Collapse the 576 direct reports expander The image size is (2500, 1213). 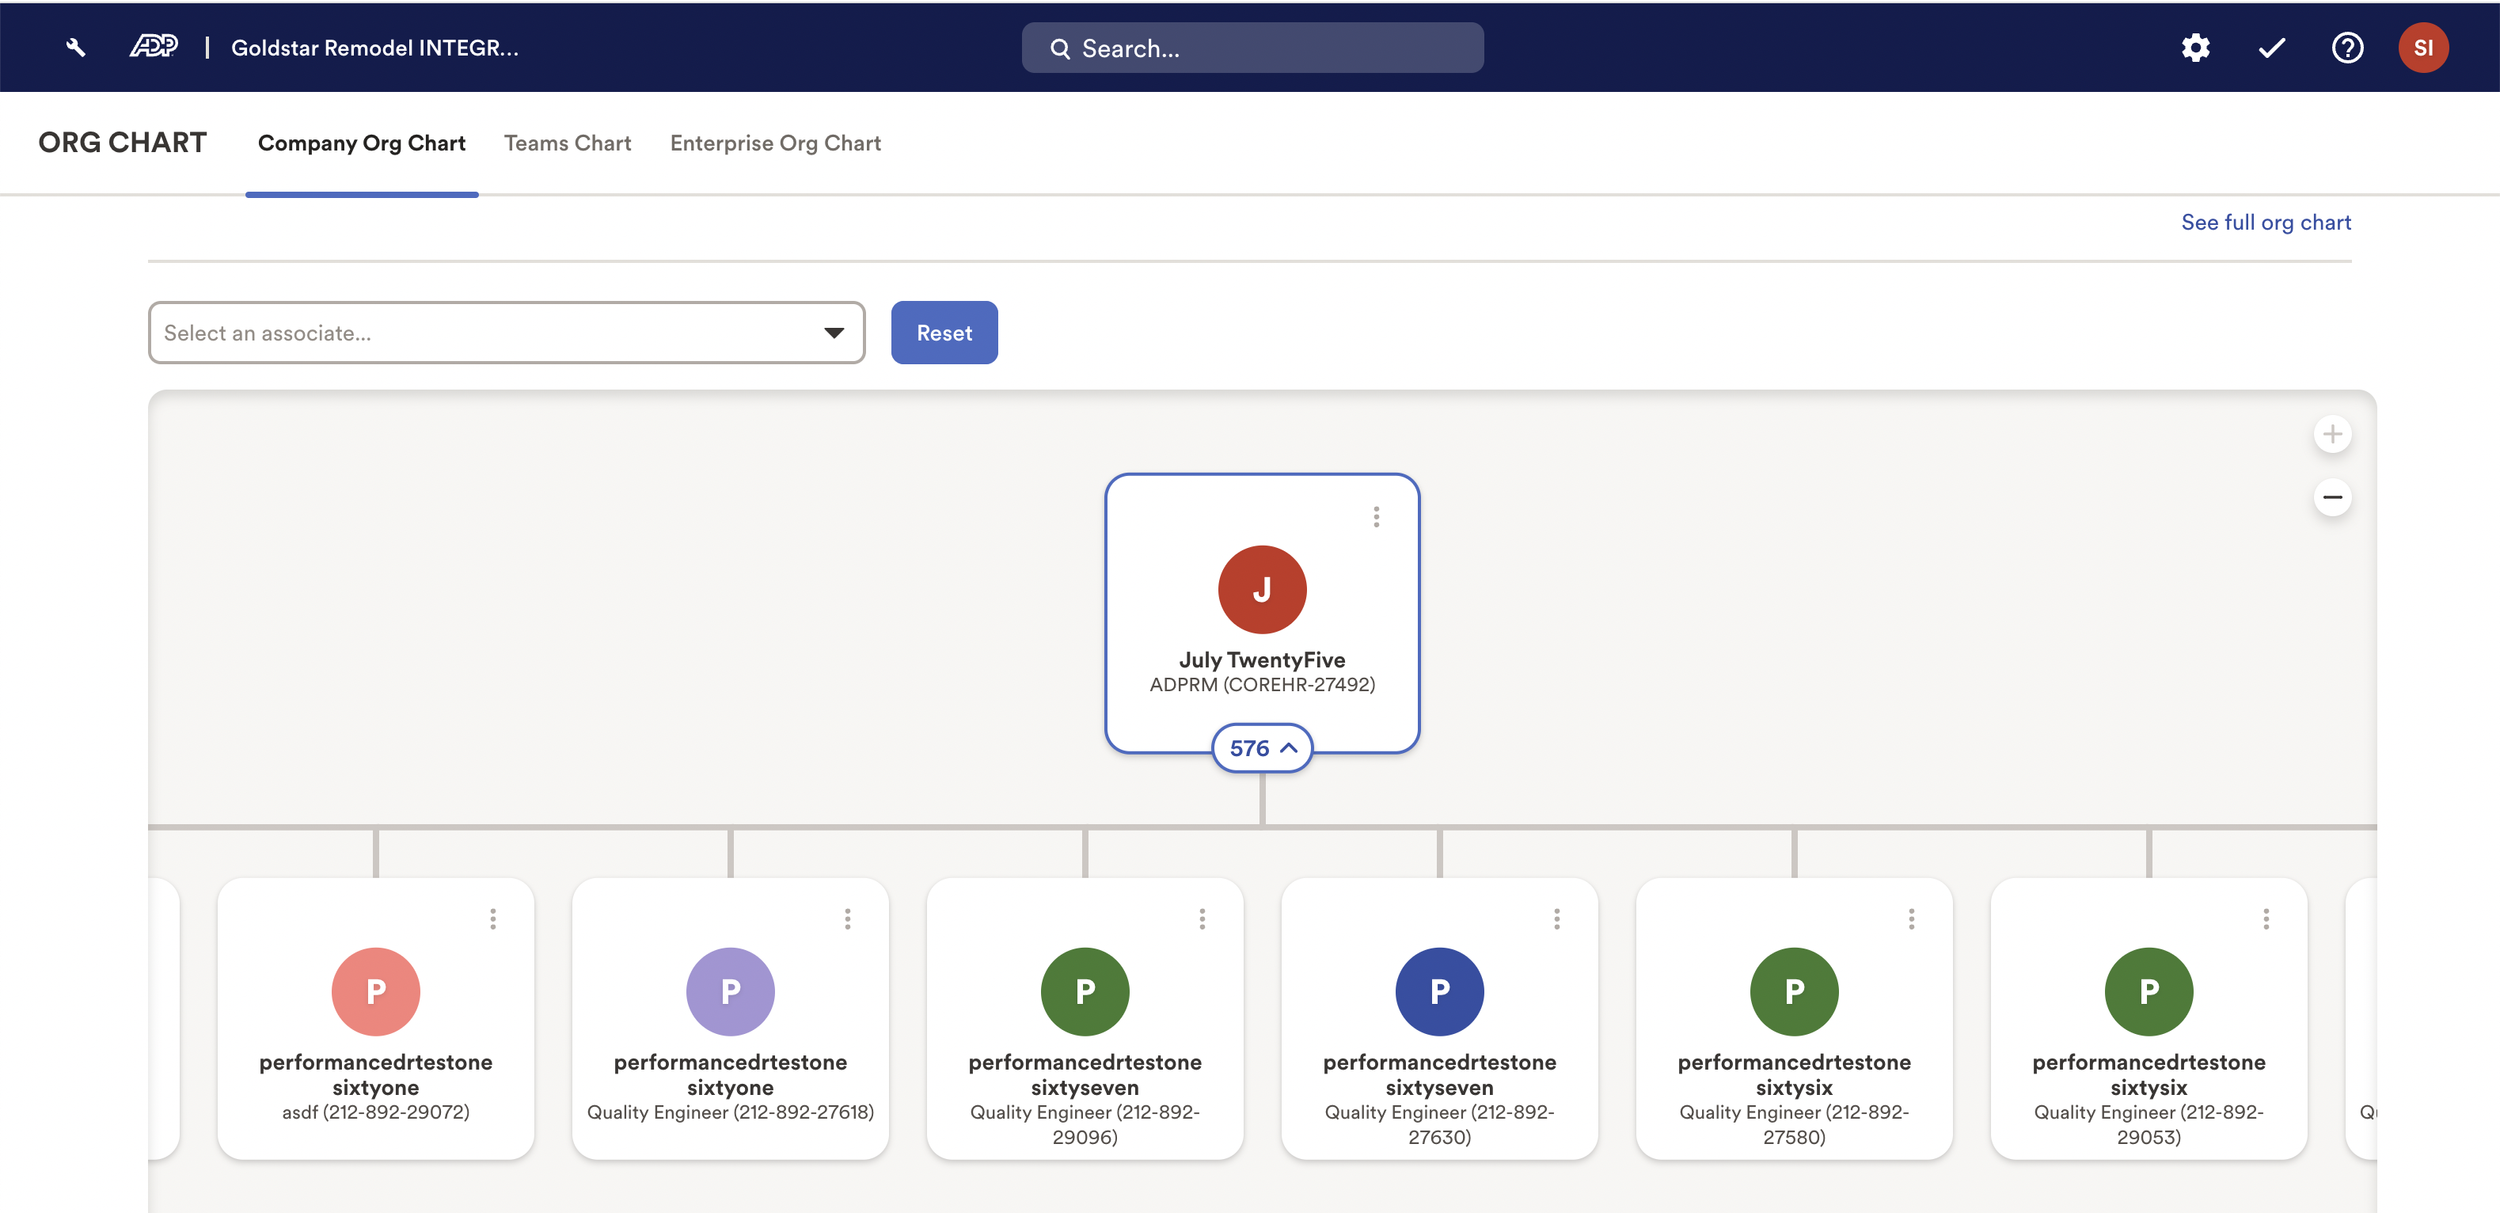point(1261,748)
